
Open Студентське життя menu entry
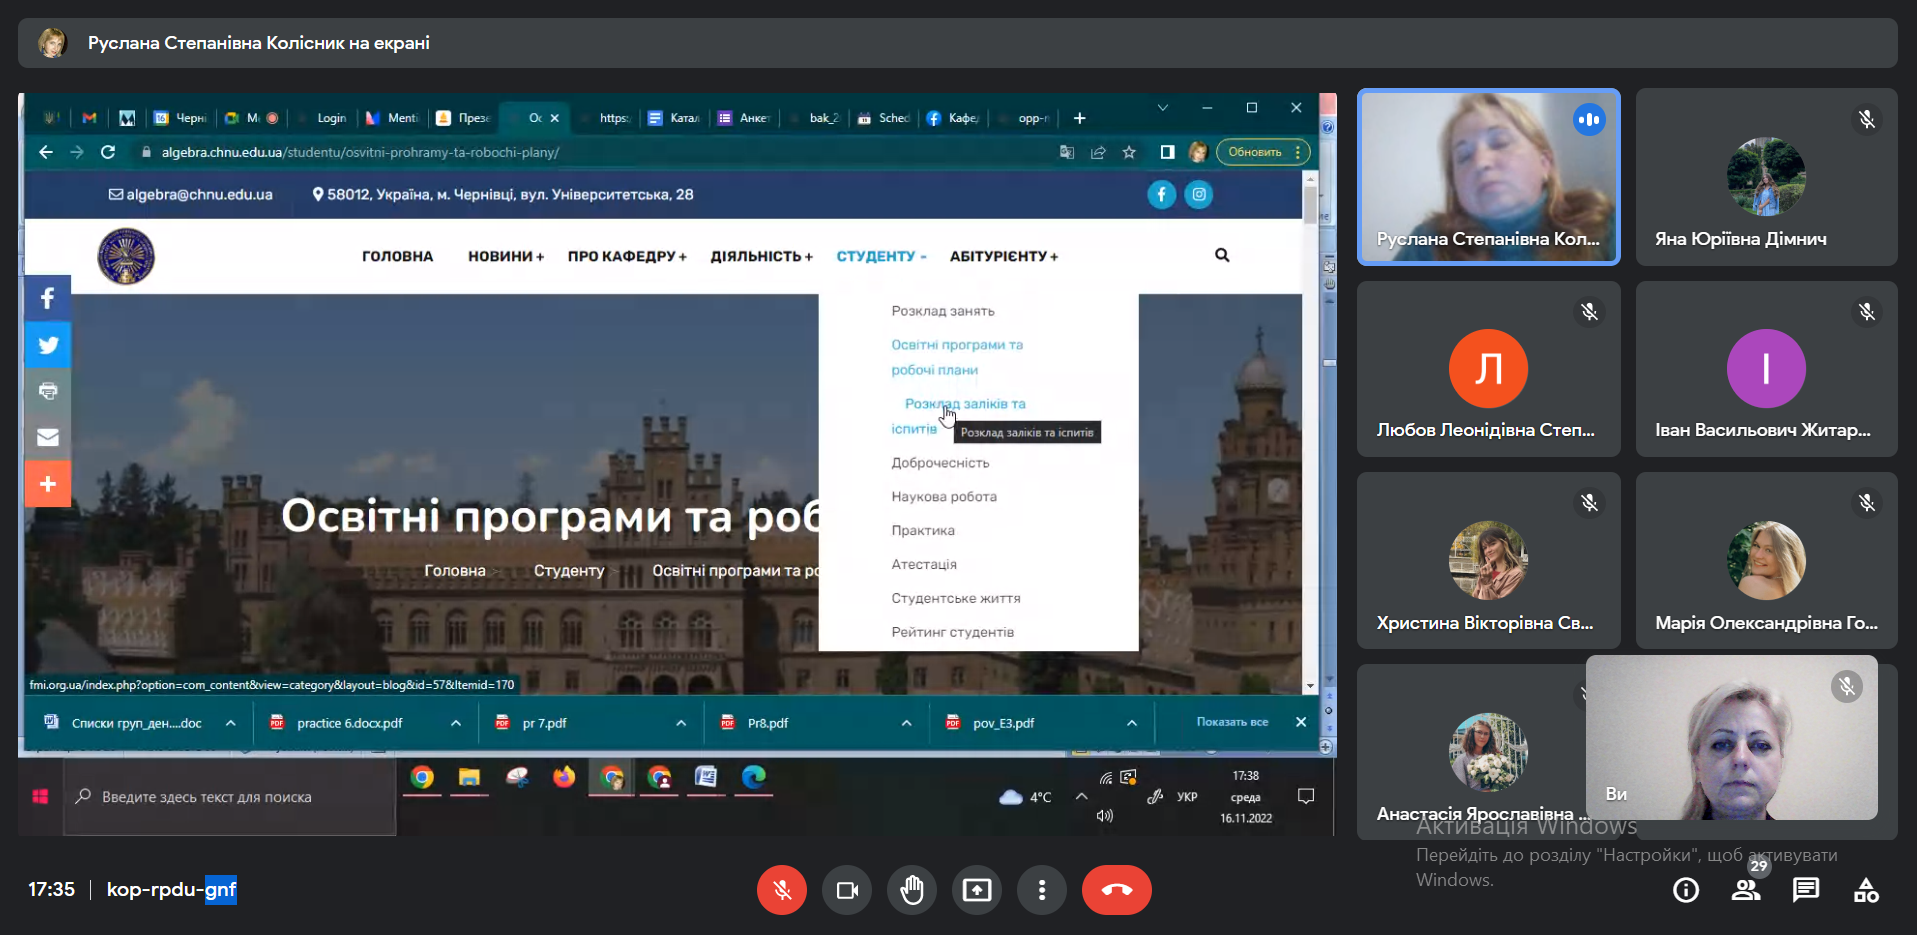[956, 599]
